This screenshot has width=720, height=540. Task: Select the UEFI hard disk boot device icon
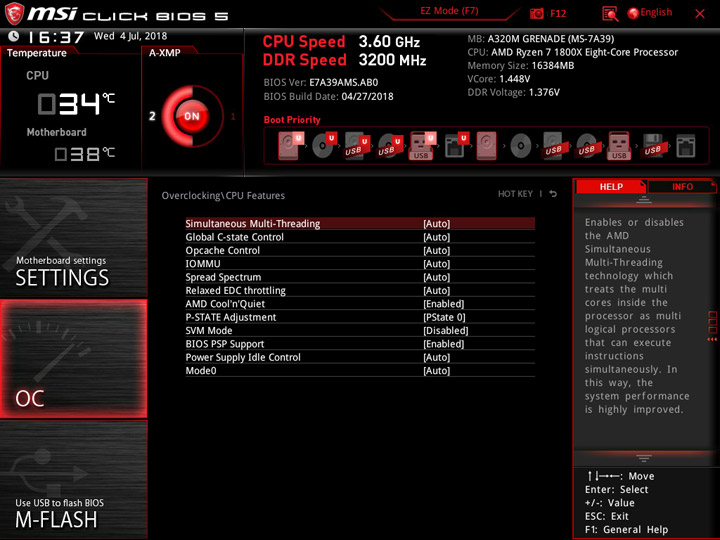pyautogui.click(x=289, y=146)
